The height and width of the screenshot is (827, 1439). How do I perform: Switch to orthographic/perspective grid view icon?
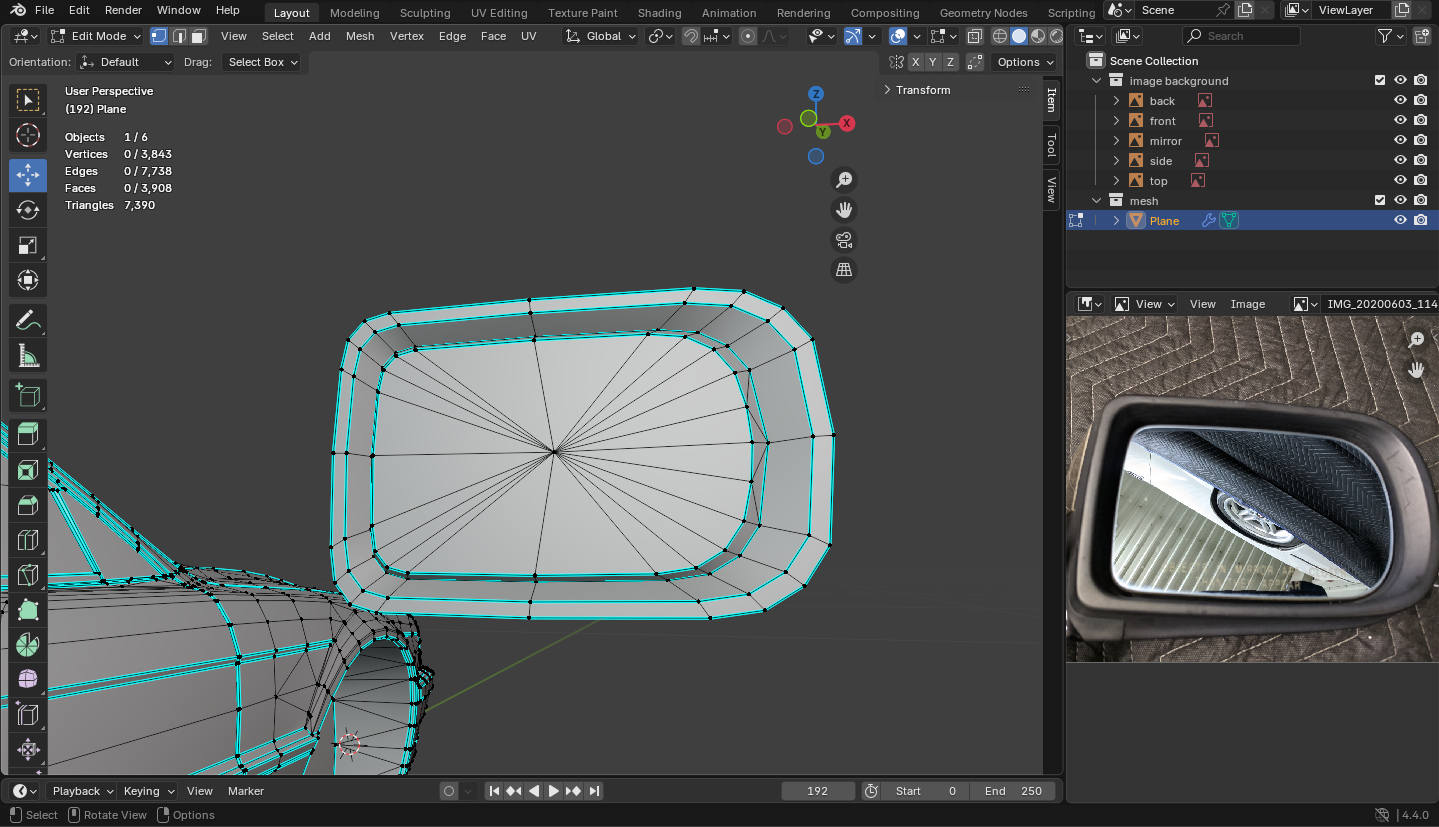pyautogui.click(x=844, y=270)
